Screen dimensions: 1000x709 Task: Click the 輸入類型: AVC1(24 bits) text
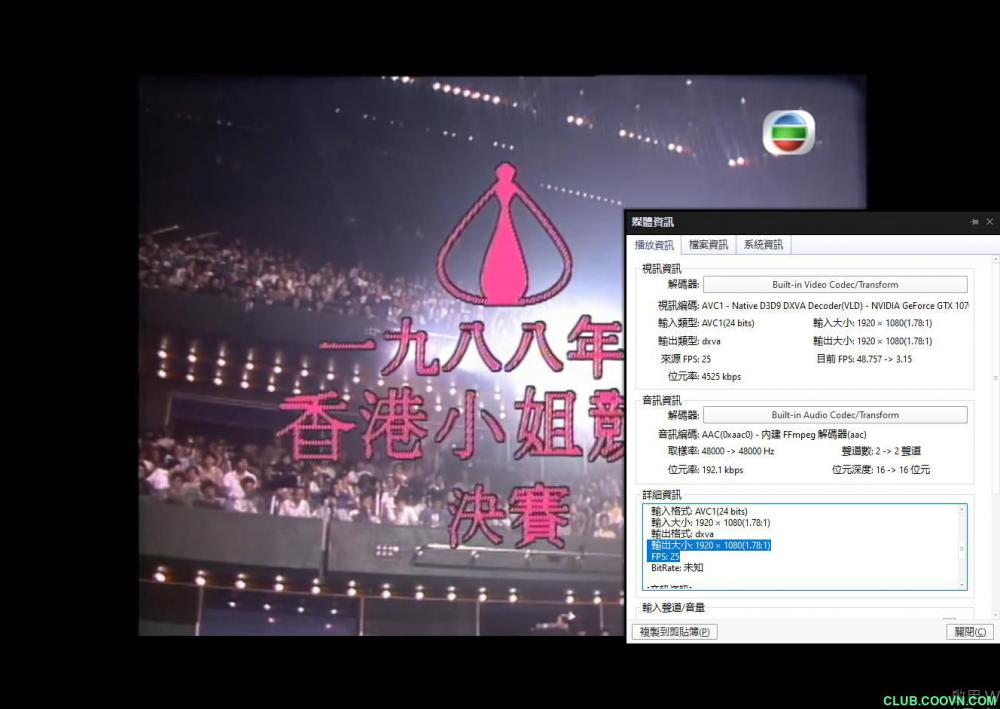(706, 323)
